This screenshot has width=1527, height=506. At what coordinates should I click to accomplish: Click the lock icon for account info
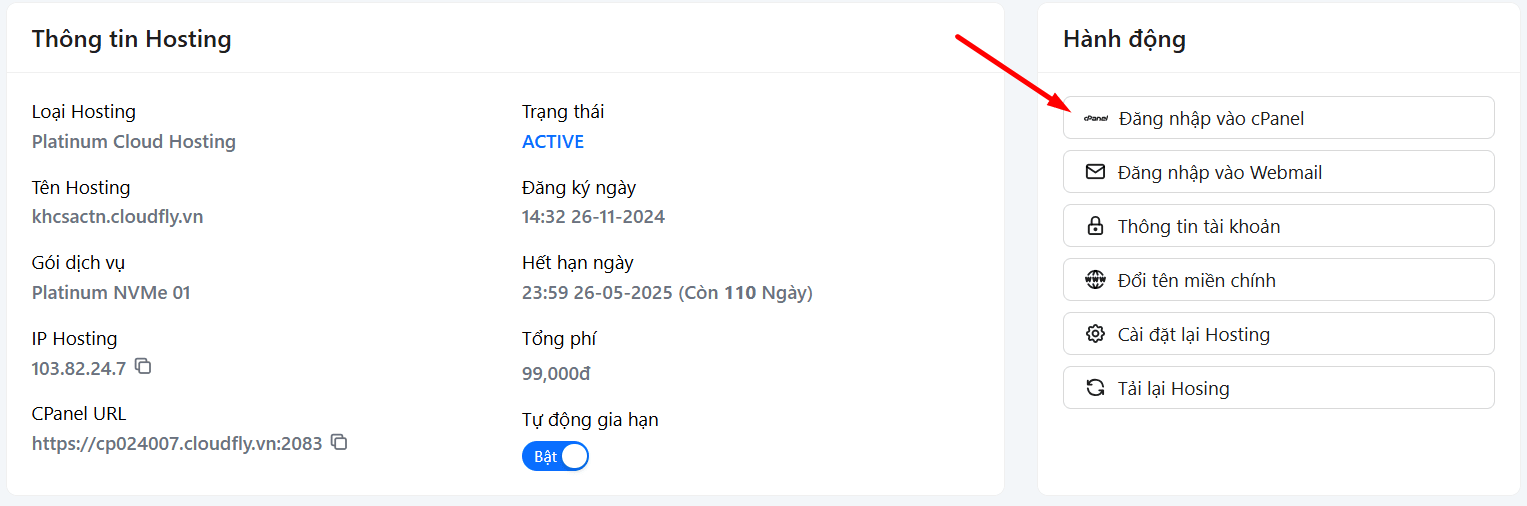[1095, 226]
